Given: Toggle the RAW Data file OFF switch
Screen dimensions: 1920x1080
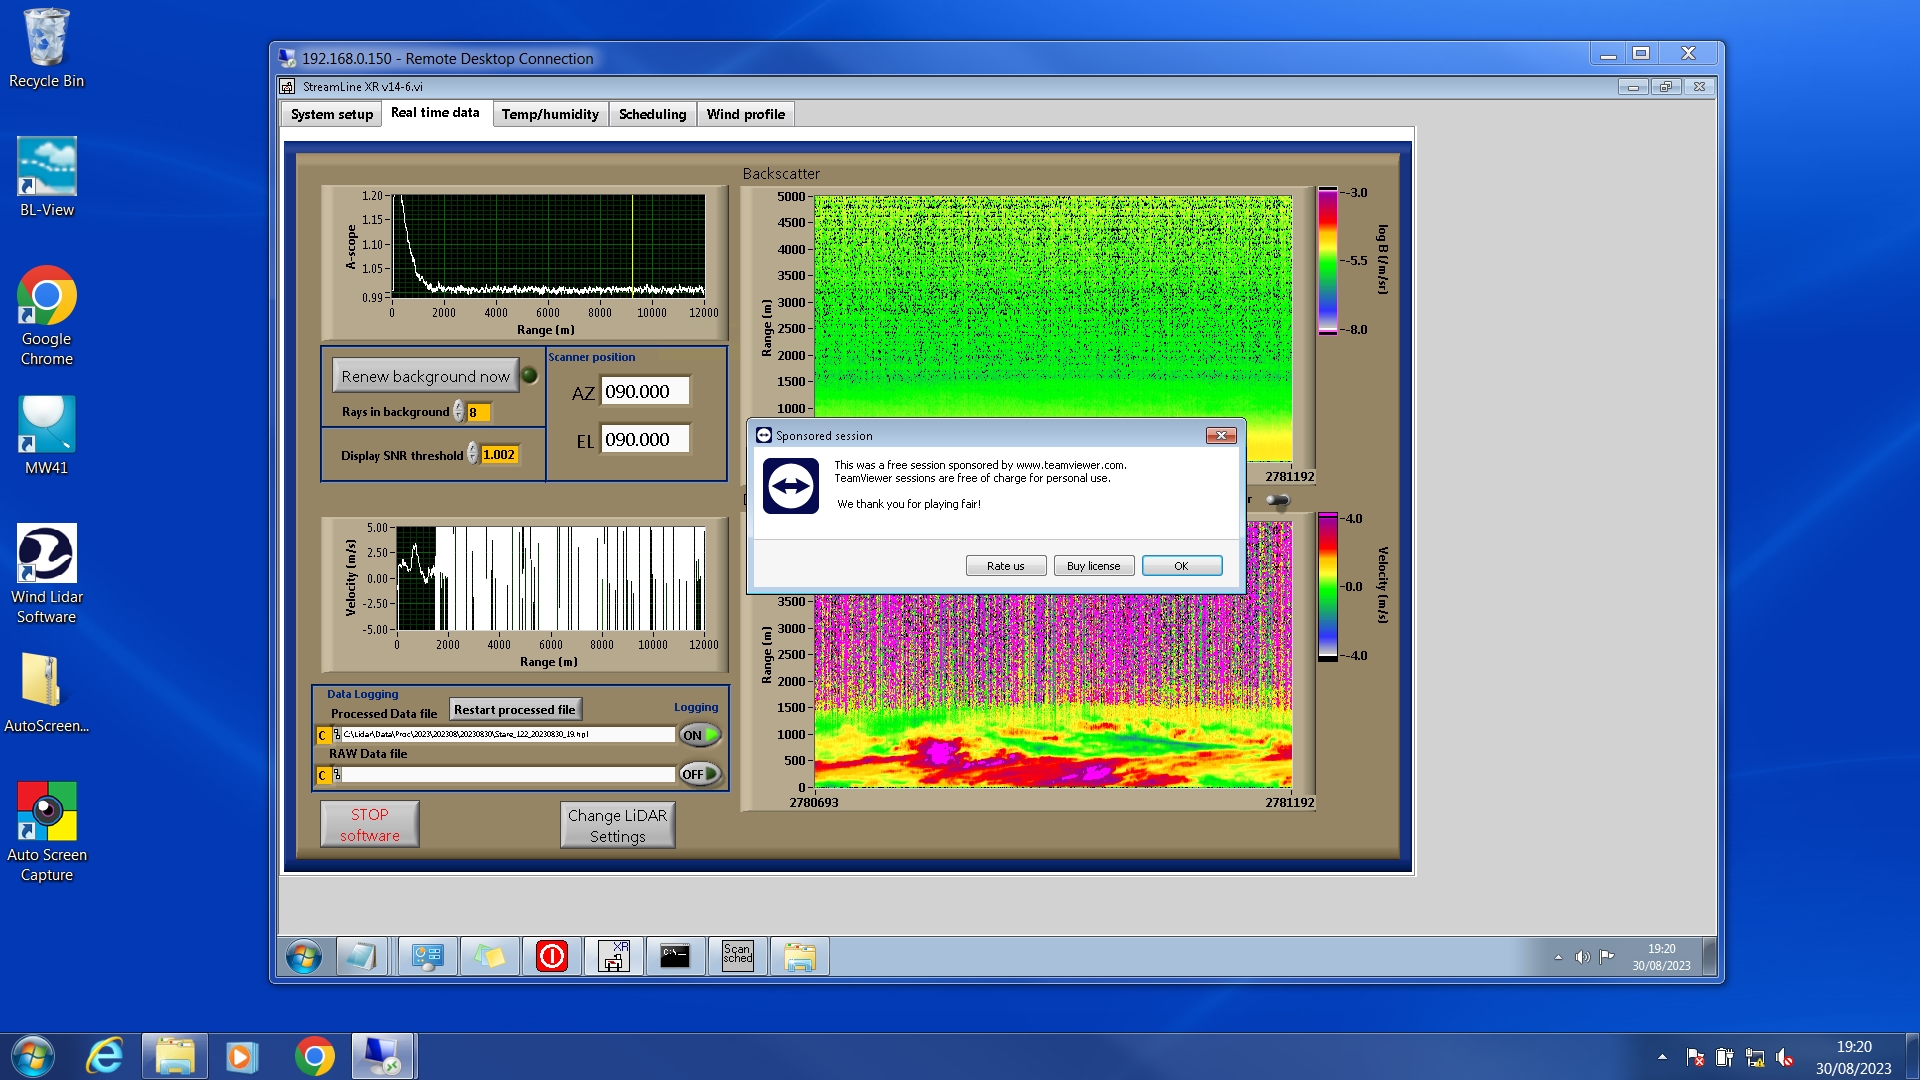Looking at the screenshot, I should 700,774.
